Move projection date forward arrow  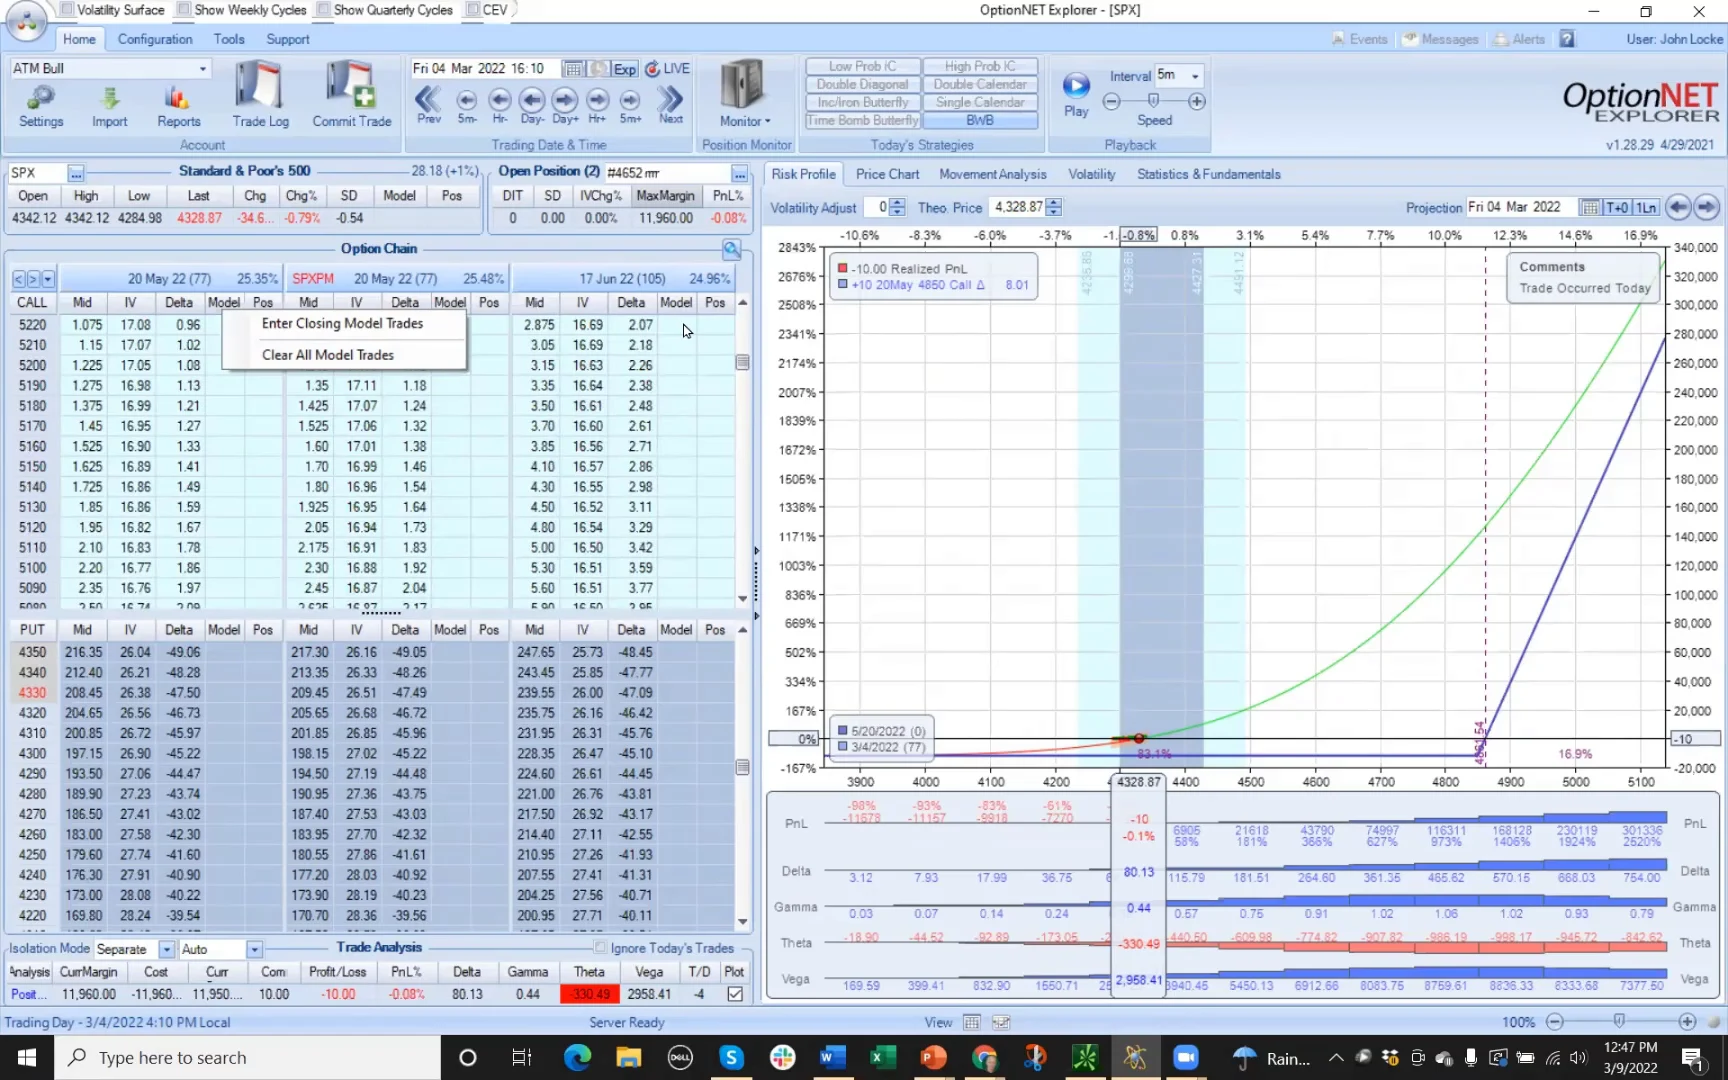1707,207
